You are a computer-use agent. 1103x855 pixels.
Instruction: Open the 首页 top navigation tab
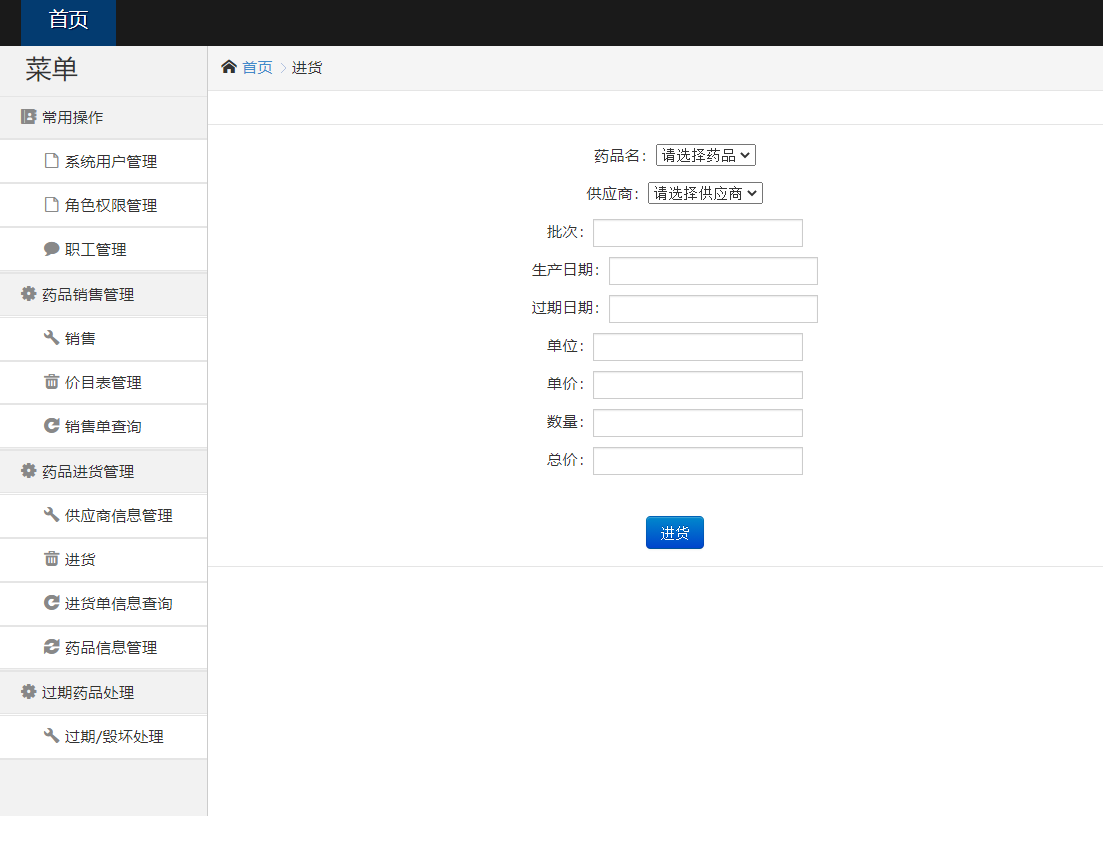tap(67, 22)
